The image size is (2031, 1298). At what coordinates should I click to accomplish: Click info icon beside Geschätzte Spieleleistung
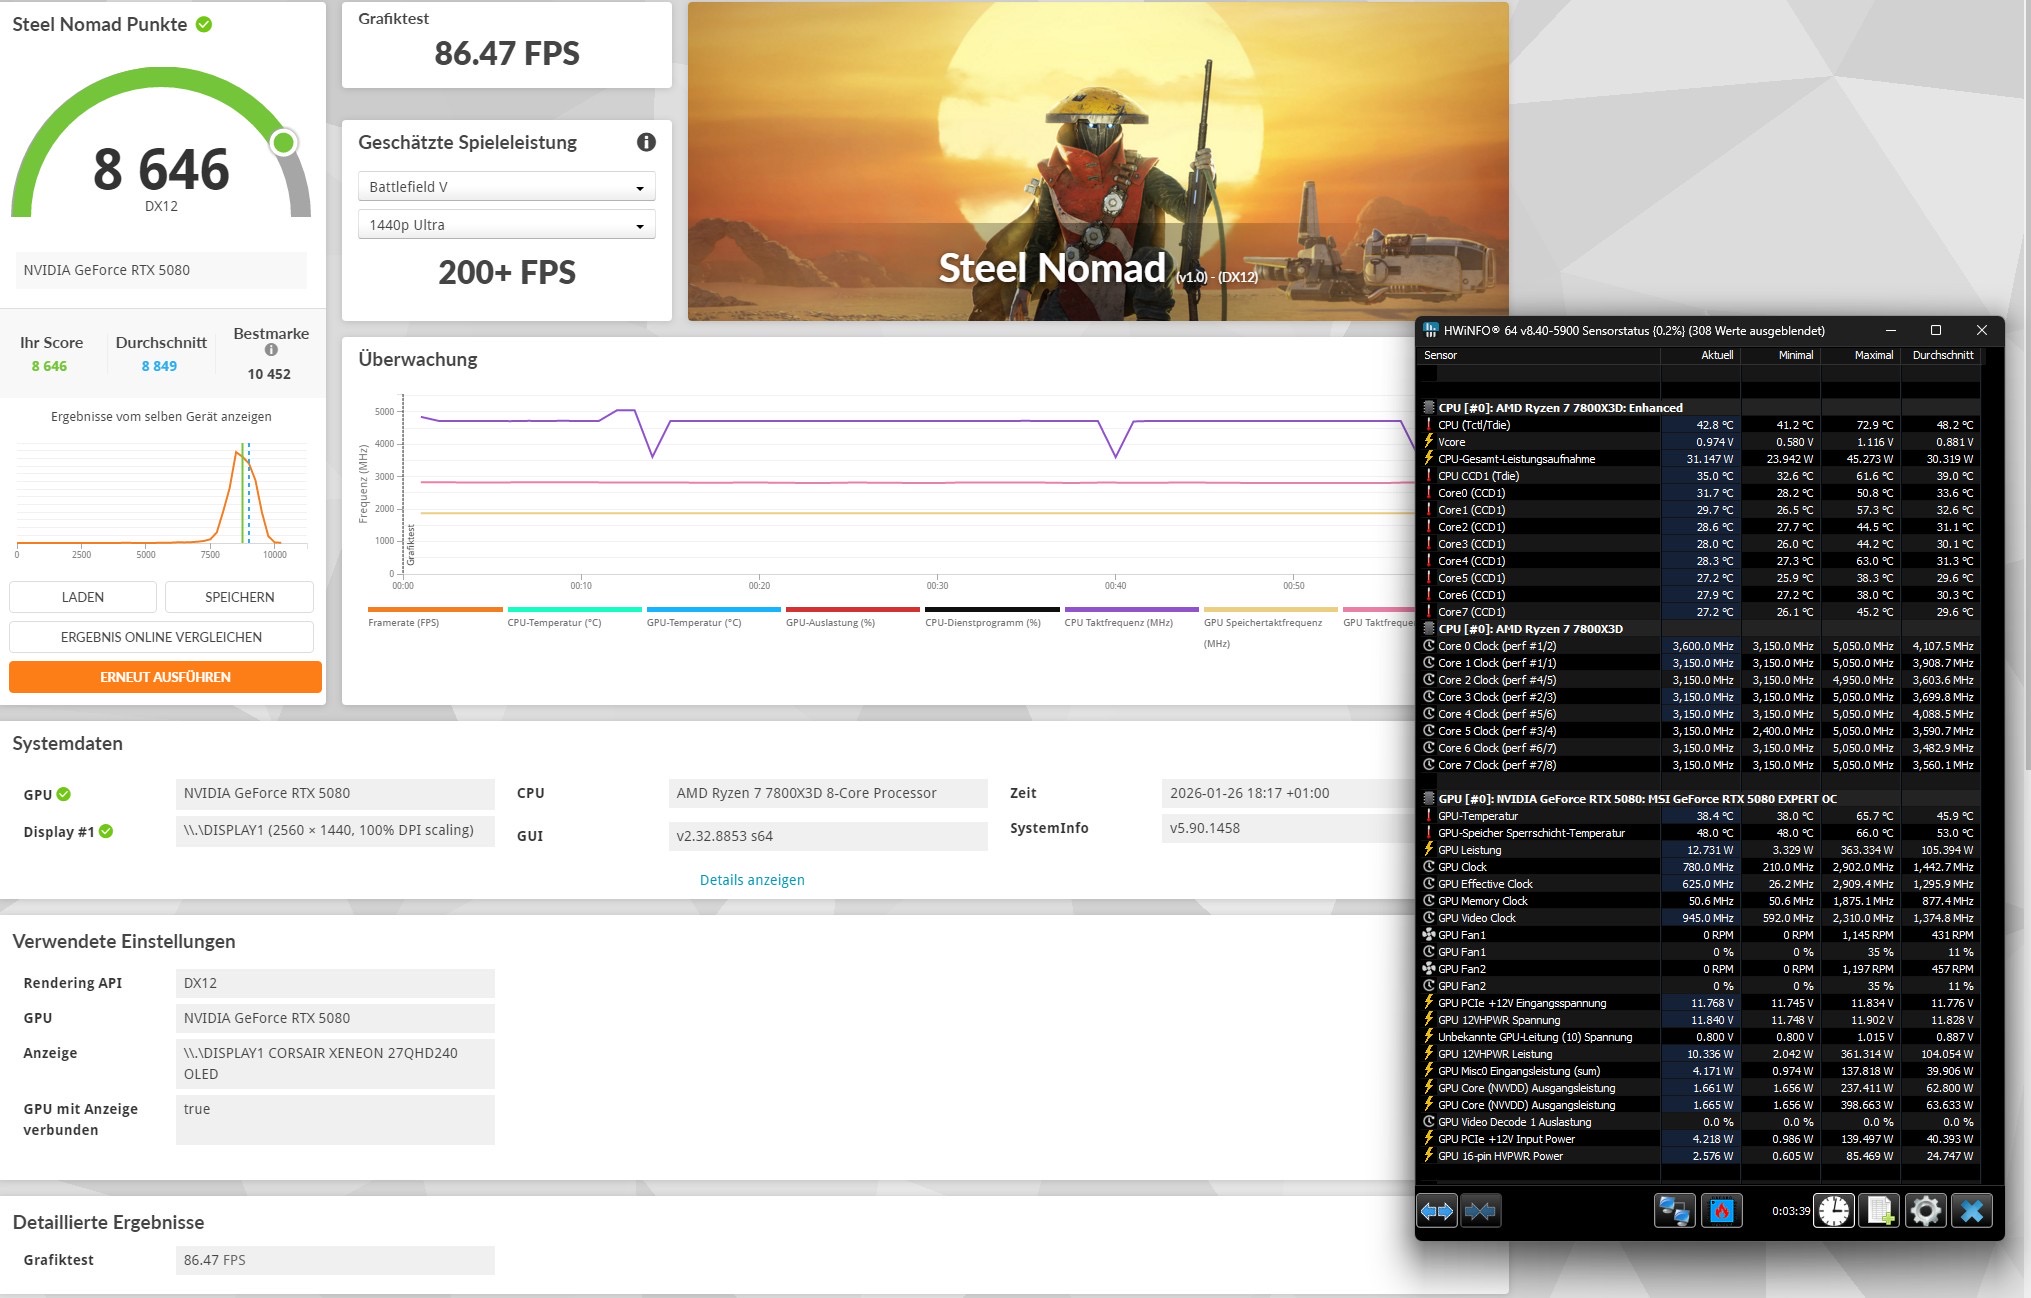(x=646, y=142)
